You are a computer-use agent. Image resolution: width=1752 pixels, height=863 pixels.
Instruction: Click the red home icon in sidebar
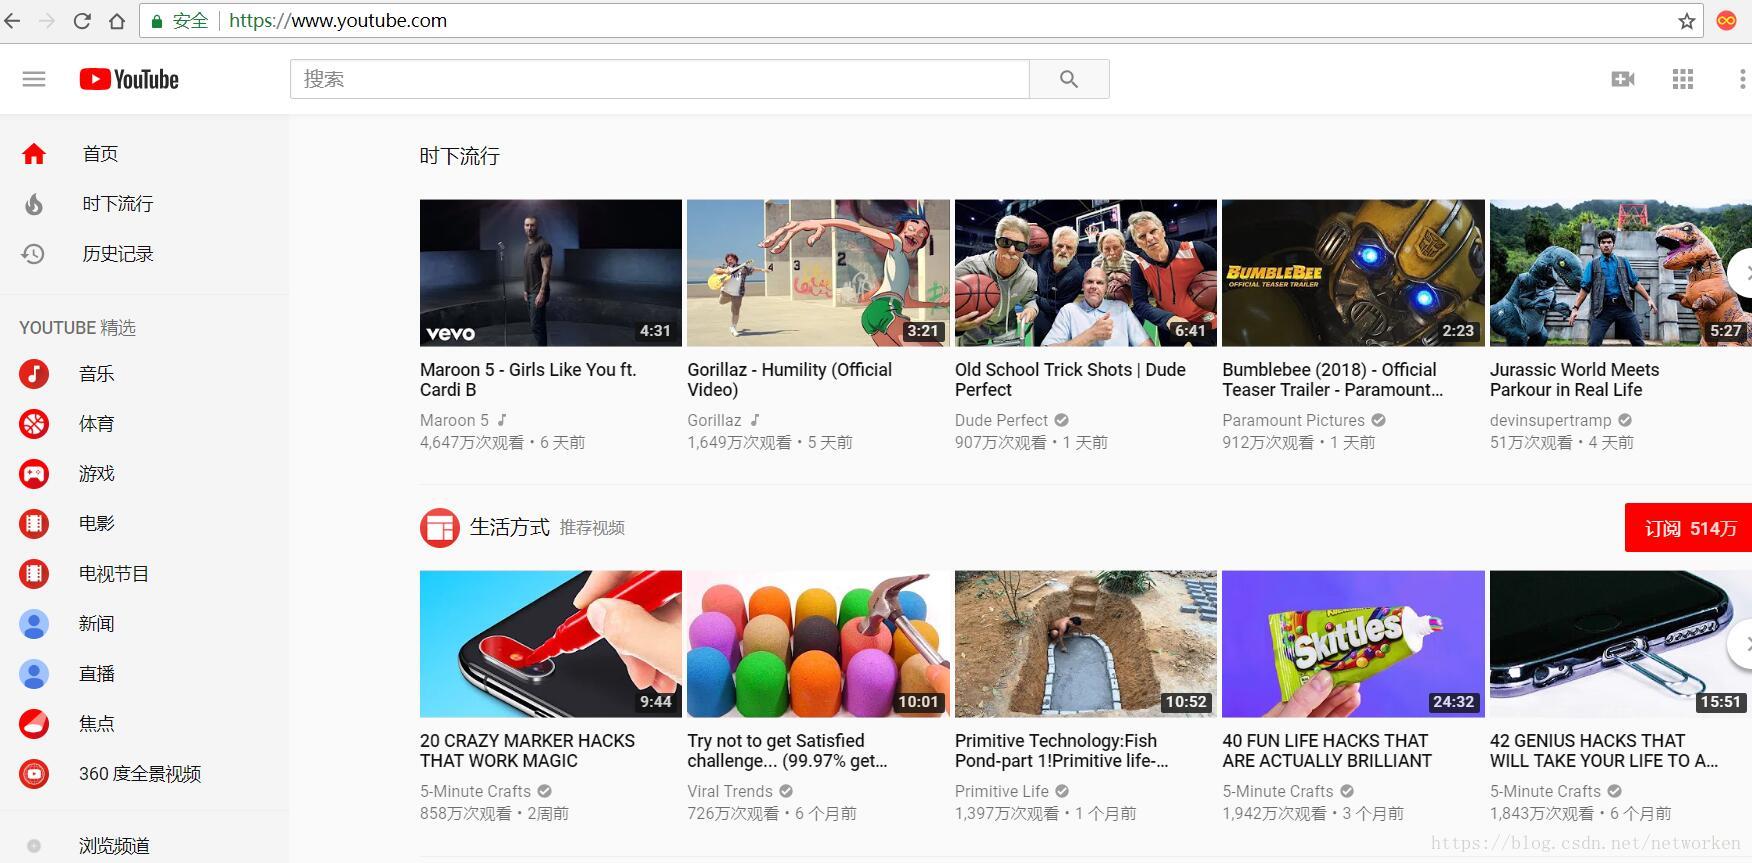click(34, 154)
